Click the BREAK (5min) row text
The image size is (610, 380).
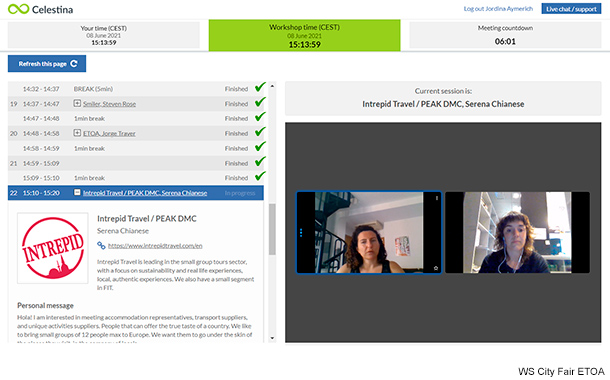(x=93, y=89)
